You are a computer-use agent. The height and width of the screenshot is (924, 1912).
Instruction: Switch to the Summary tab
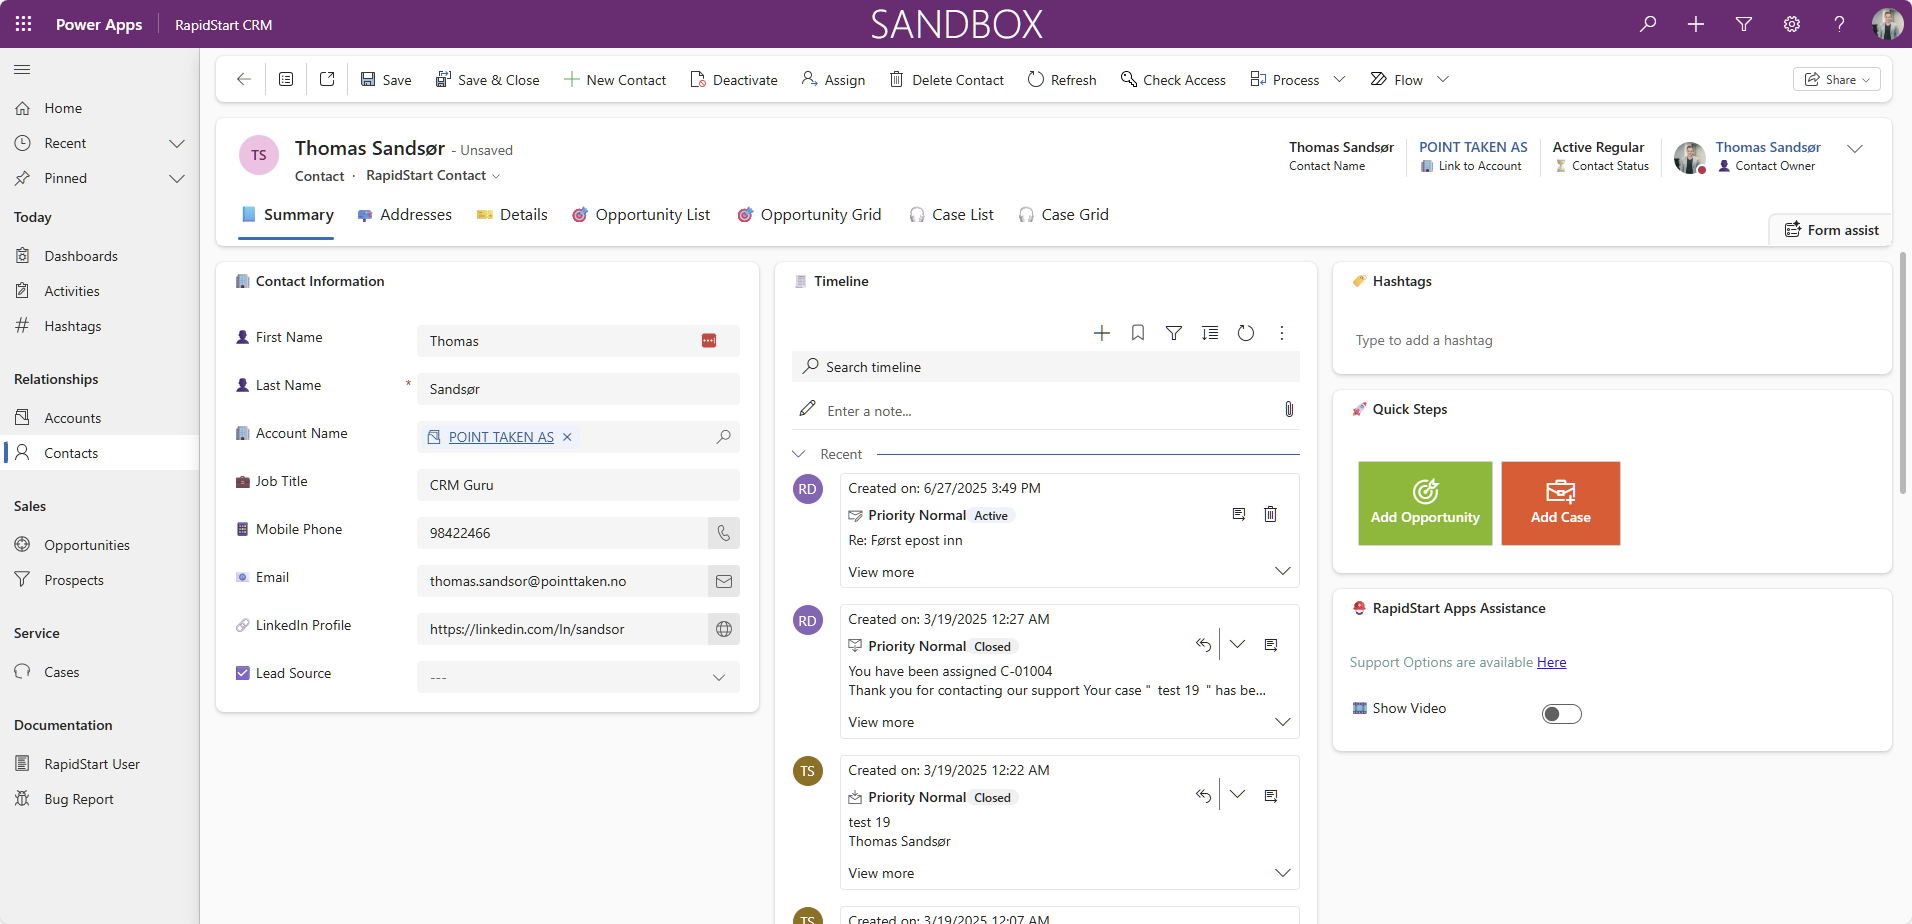pyautogui.click(x=287, y=215)
